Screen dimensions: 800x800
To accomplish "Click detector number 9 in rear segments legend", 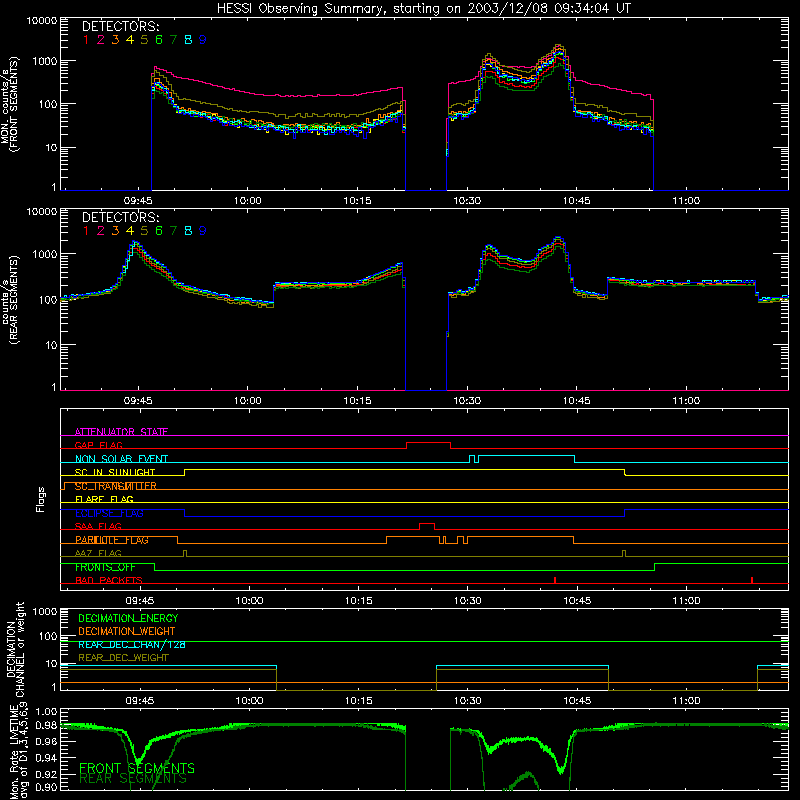I will point(203,231).
